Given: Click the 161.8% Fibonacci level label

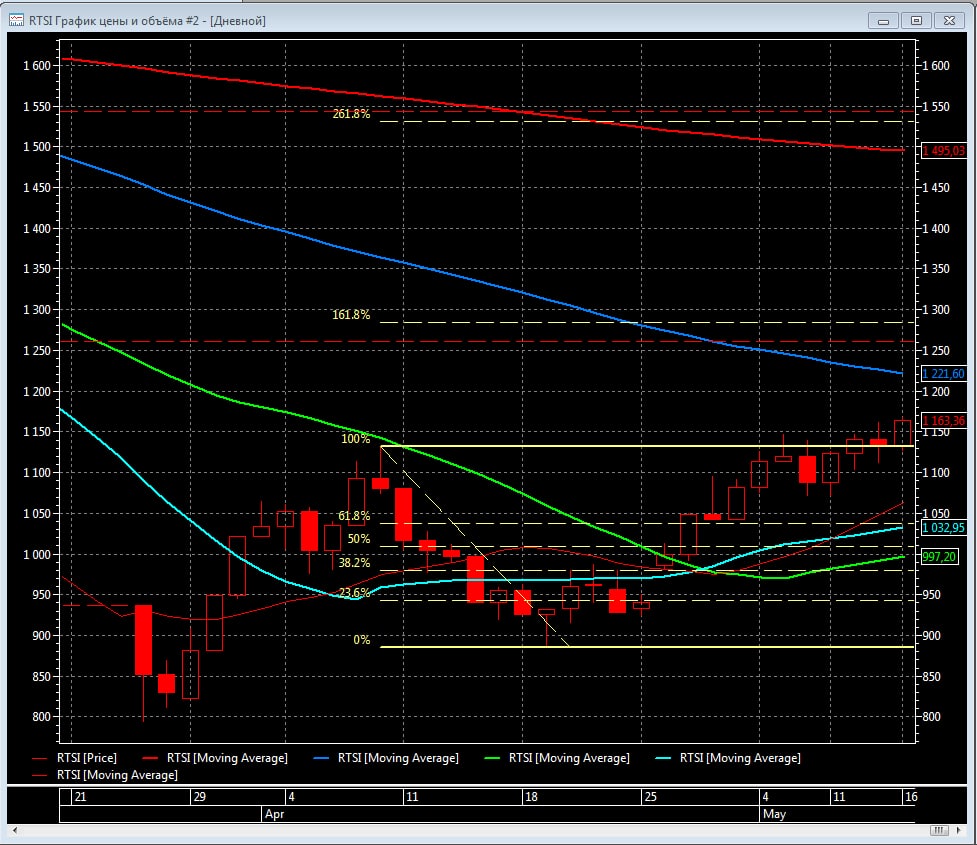Looking at the screenshot, I should 351,315.
